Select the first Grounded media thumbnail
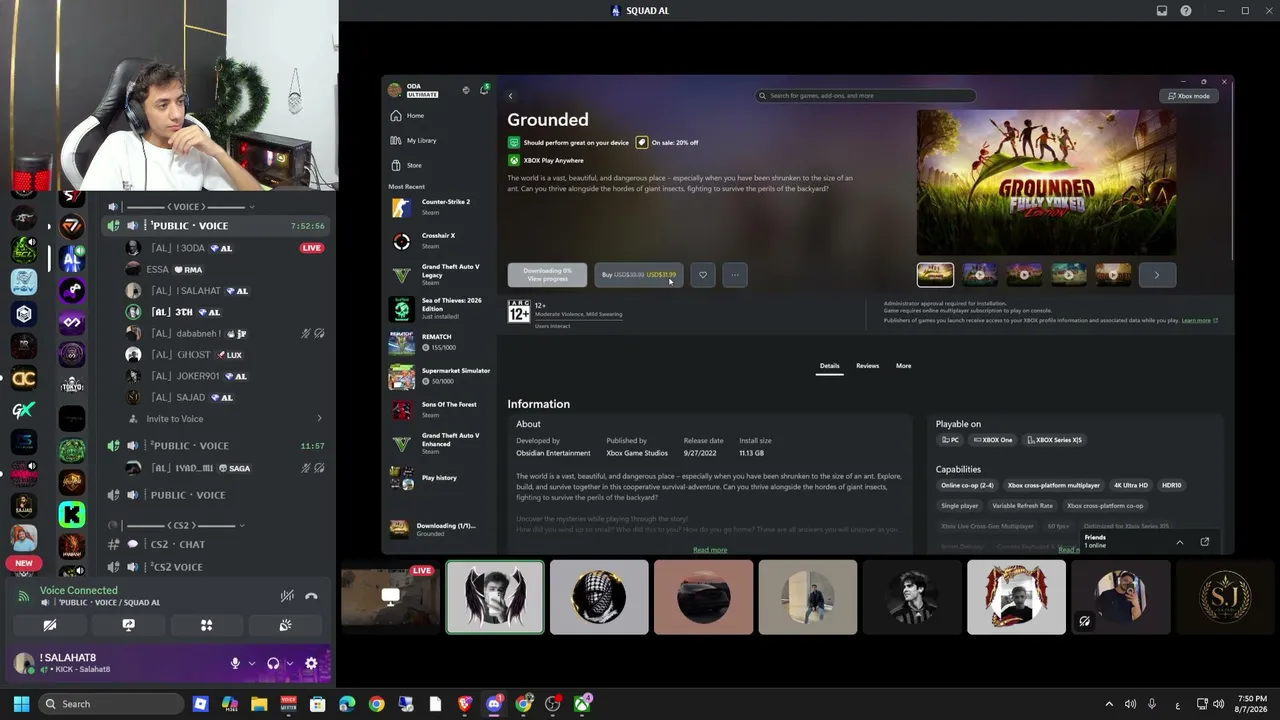Image resolution: width=1280 pixels, height=720 pixels. [936, 275]
